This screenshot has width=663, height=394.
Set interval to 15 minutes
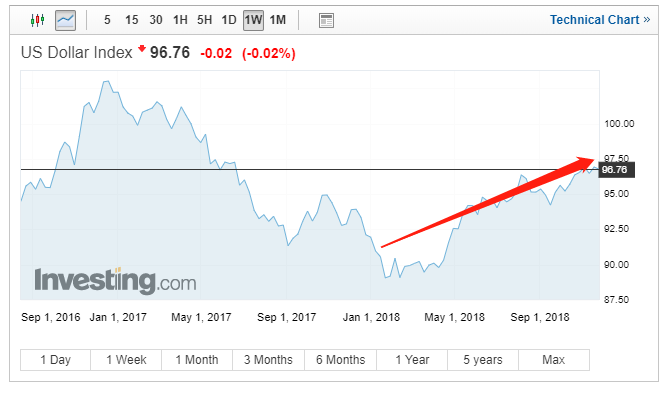coord(132,20)
